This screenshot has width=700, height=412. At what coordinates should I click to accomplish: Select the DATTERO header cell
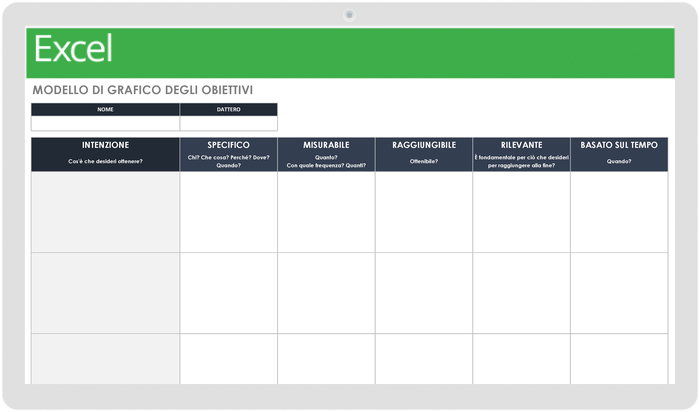point(229,109)
